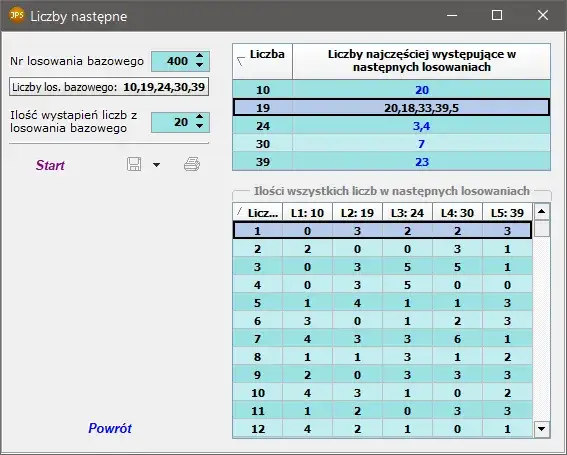
Task: Click the scroll up arrow of lower table
Action: point(541,212)
